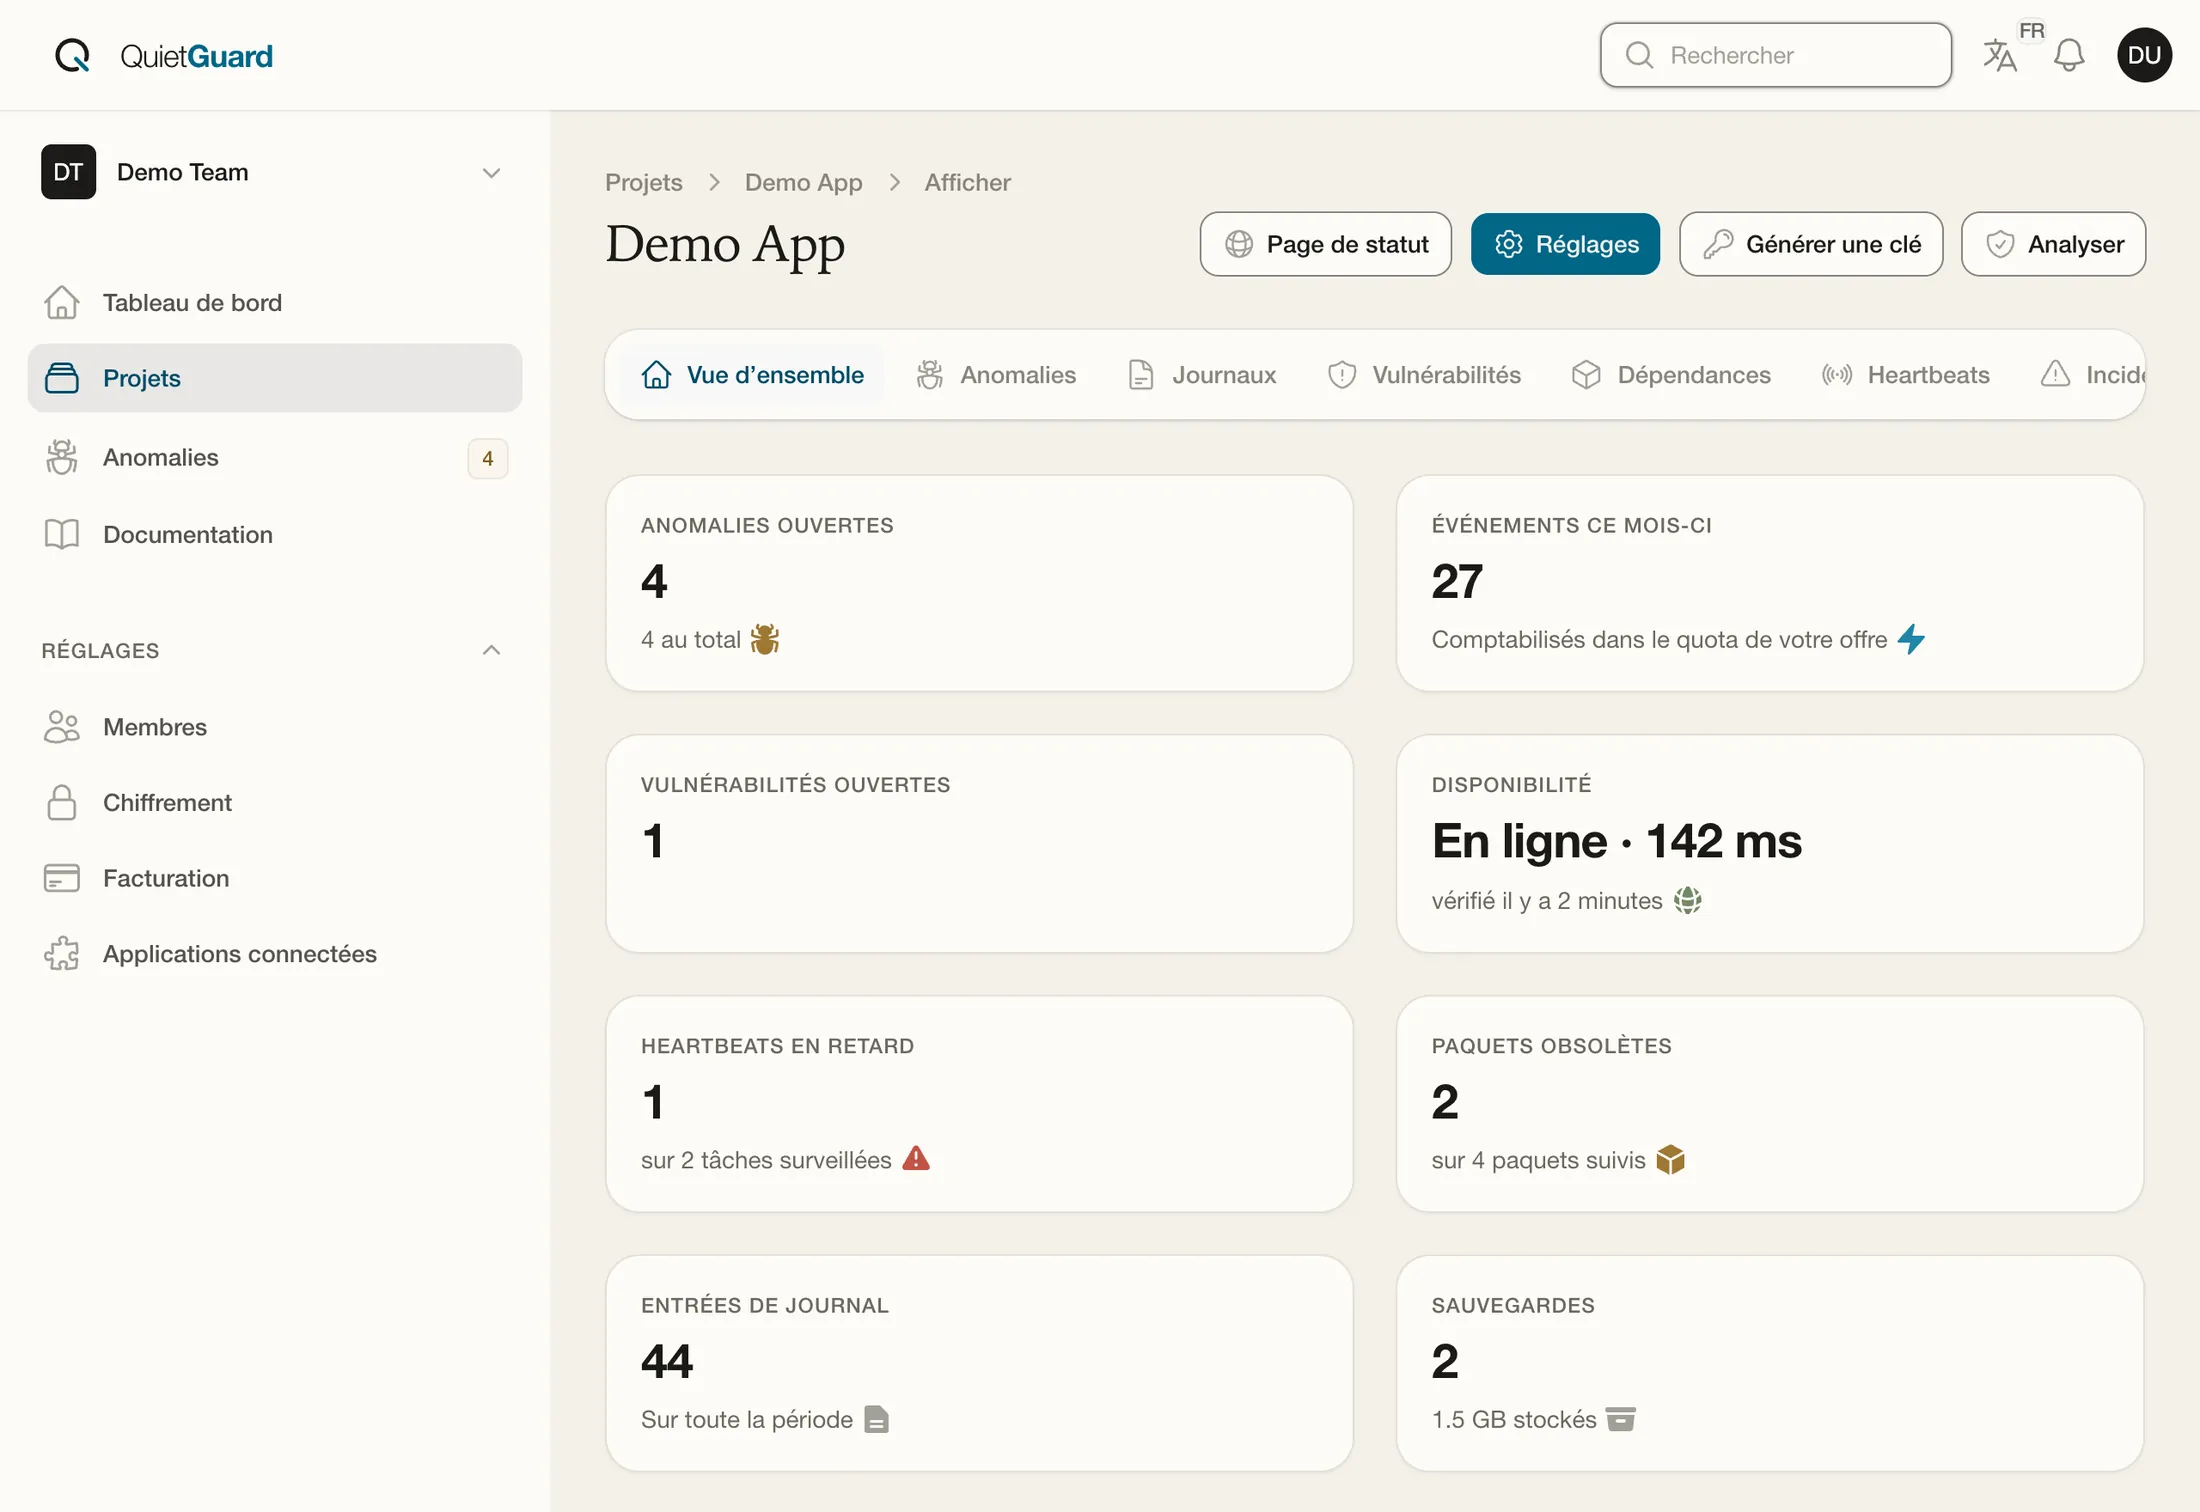Click 'En ligne · 142 ms' status text
Screen dimensions: 2200x1512
point(1616,841)
